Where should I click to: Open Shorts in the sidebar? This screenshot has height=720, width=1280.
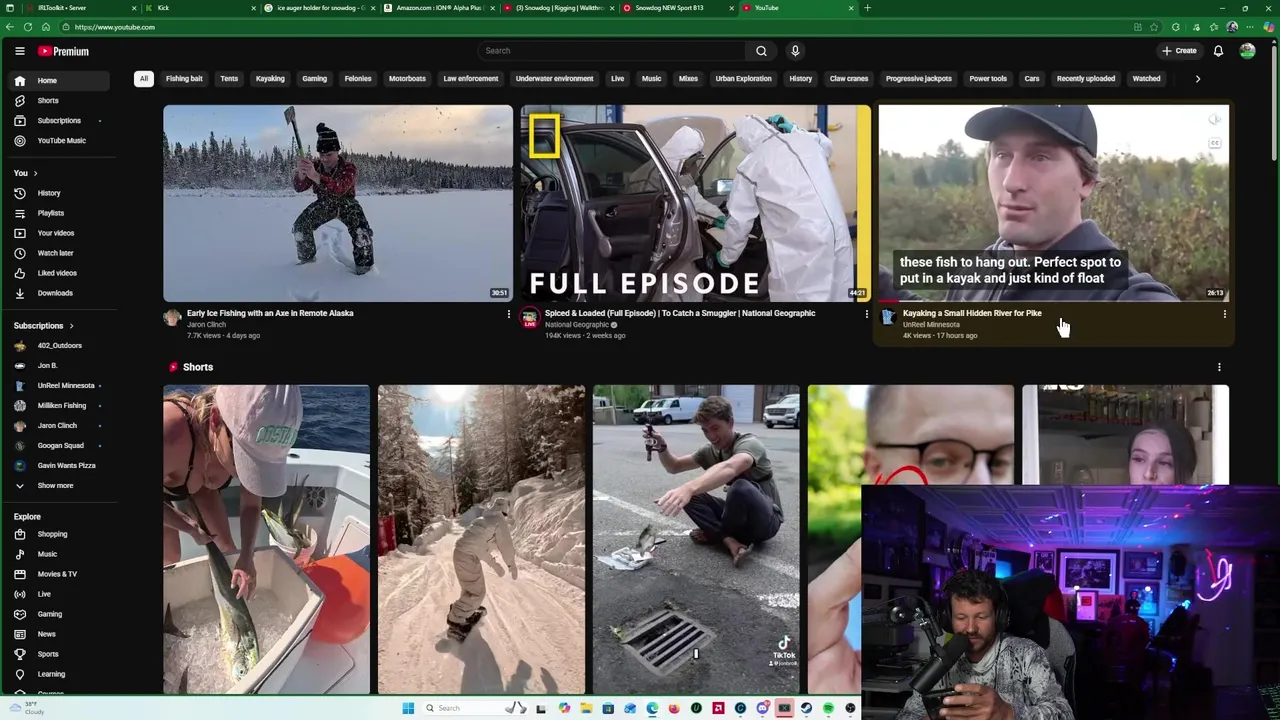pyautogui.click(x=60, y=100)
